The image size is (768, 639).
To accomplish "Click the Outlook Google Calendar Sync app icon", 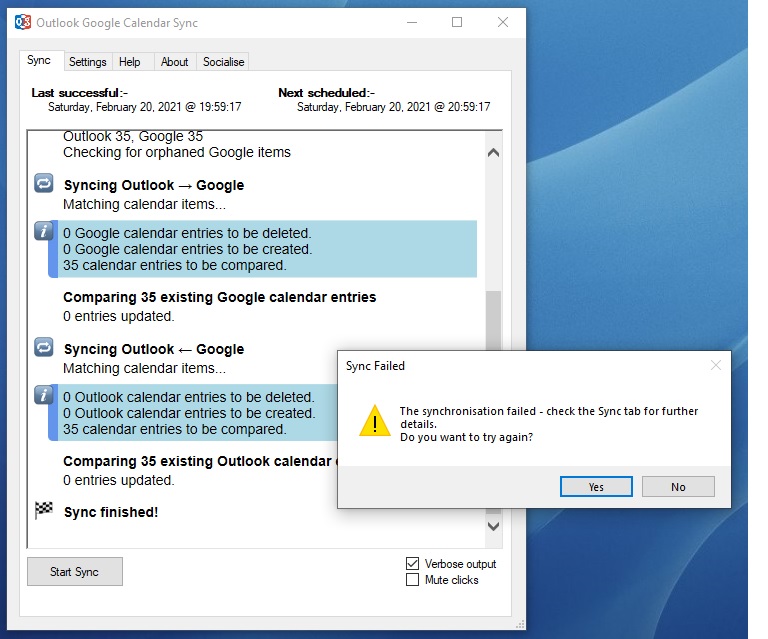I will [23, 23].
